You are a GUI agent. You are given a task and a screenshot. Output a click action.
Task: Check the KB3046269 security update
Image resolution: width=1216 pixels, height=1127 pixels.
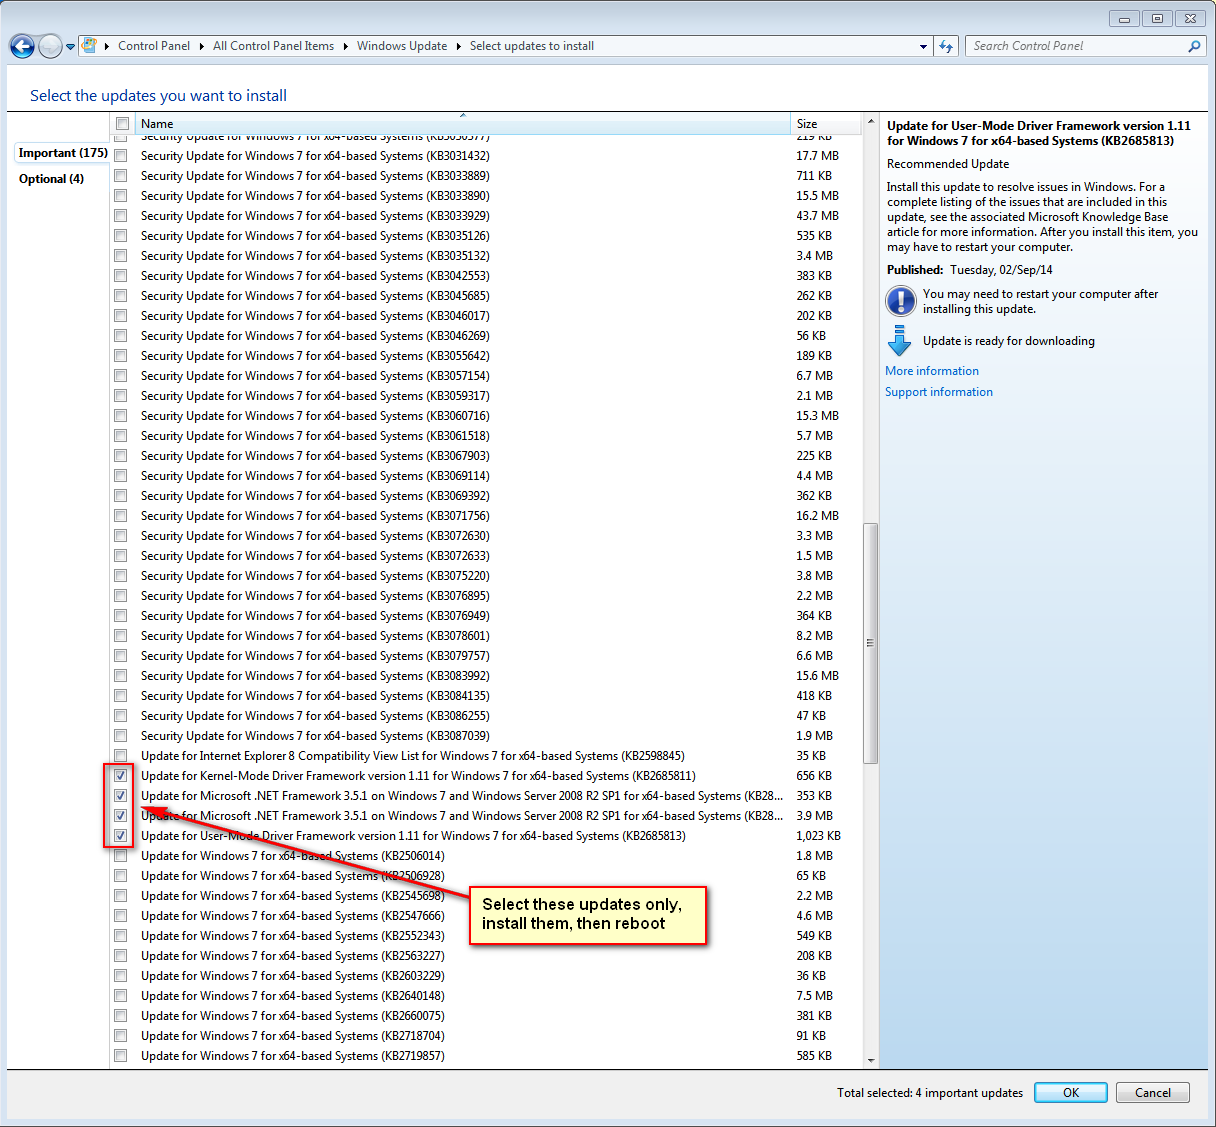121,336
